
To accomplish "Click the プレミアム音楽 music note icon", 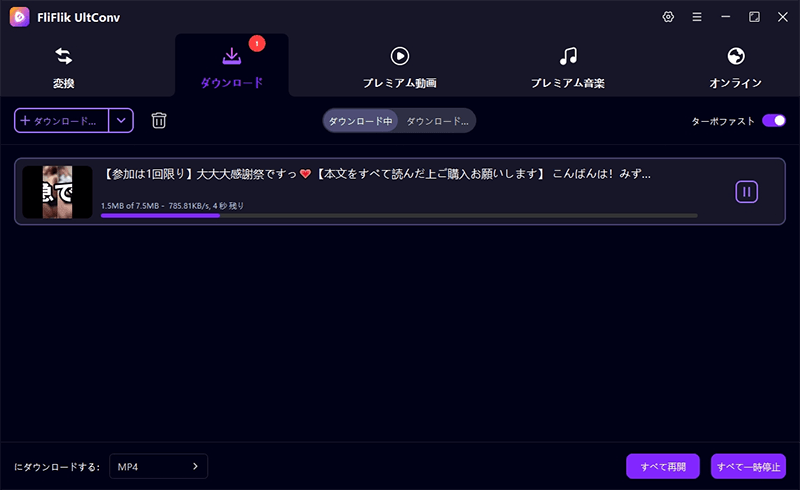I will click(568, 56).
